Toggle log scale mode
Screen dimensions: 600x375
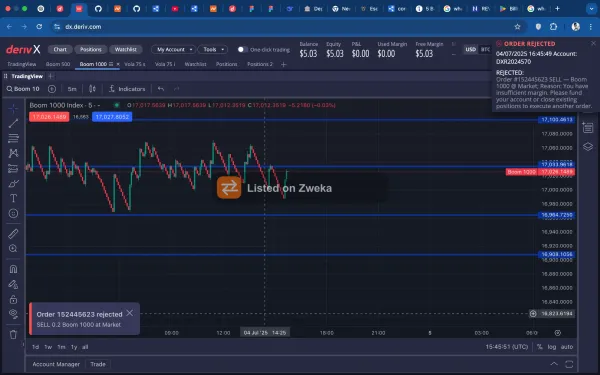click(552, 347)
